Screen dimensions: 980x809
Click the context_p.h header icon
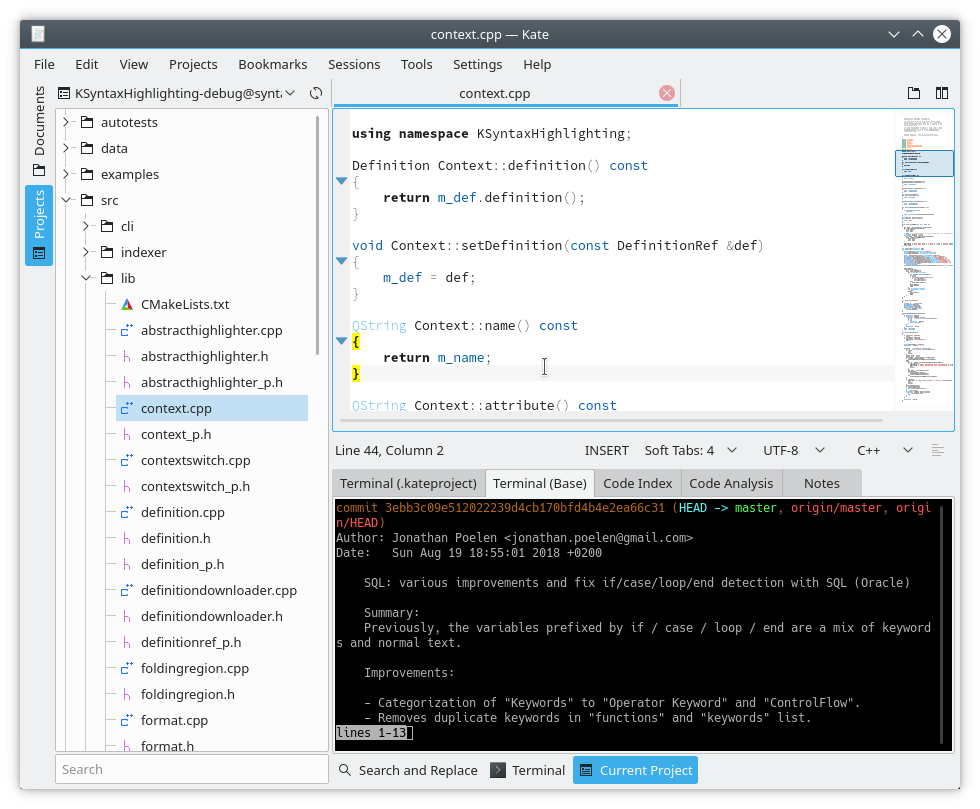click(127, 435)
